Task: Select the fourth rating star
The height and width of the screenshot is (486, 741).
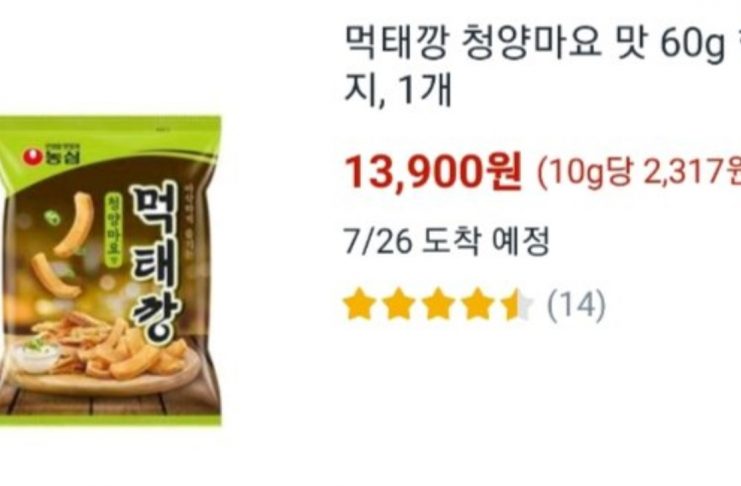Action: click(478, 304)
